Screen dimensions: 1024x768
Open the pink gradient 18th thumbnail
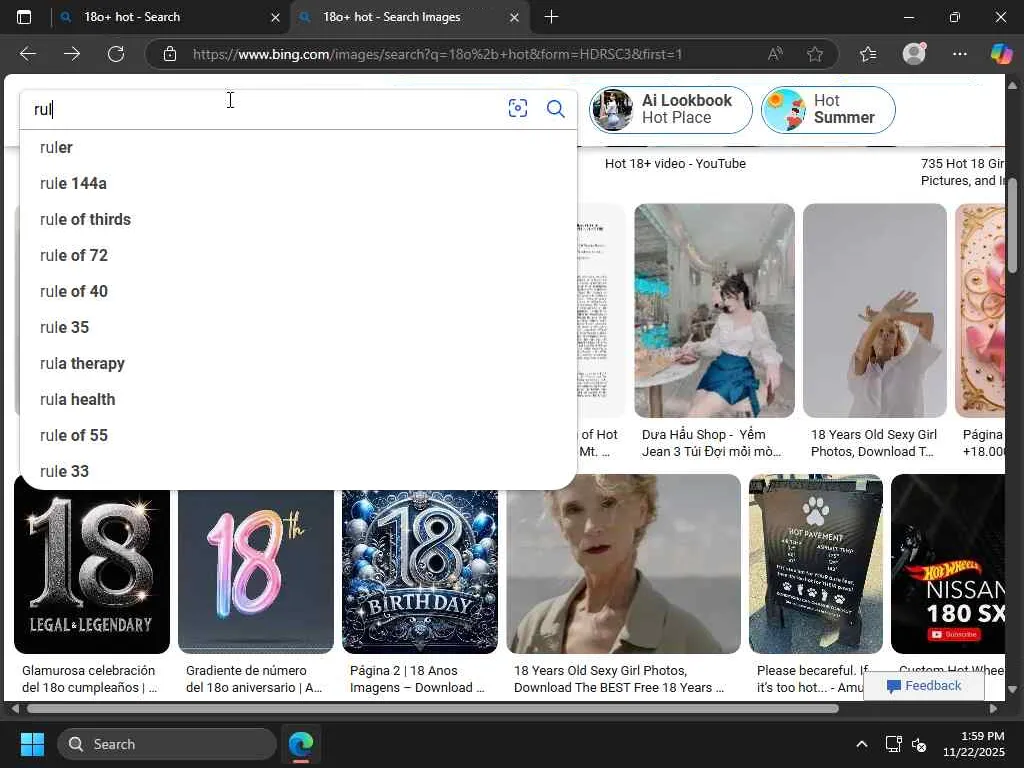(x=256, y=571)
